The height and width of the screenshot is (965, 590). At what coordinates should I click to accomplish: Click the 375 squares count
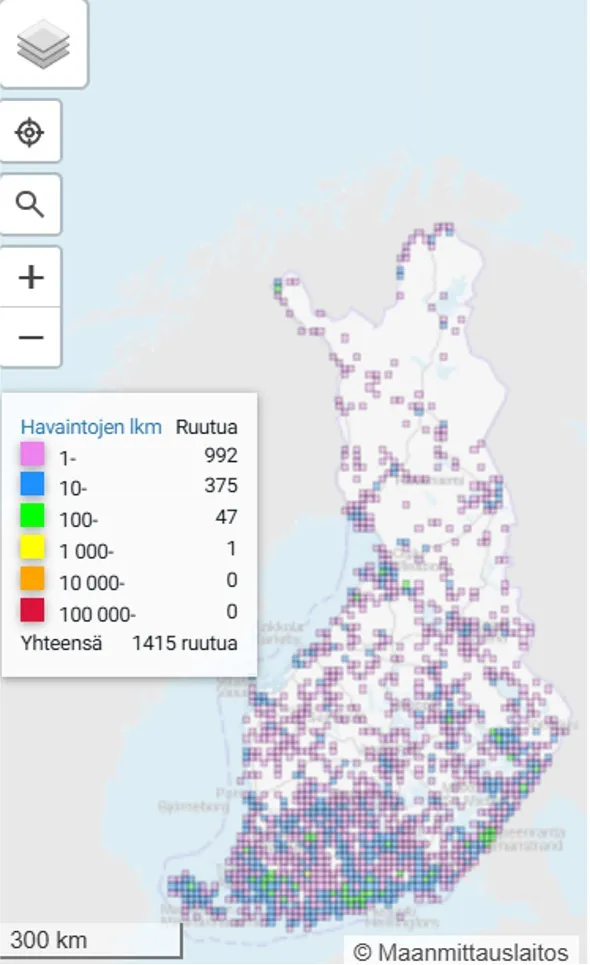pyautogui.click(x=221, y=486)
